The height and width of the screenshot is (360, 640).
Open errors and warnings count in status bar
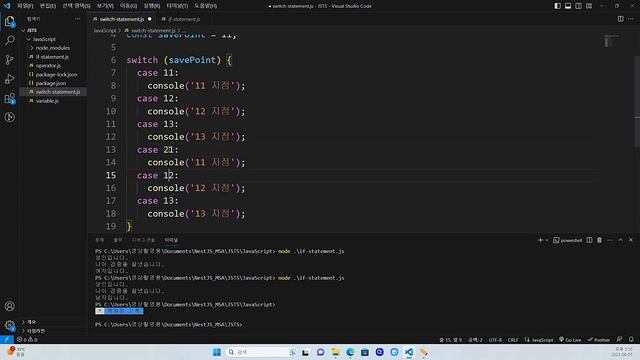pyautogui.click(x=27, y=340)
